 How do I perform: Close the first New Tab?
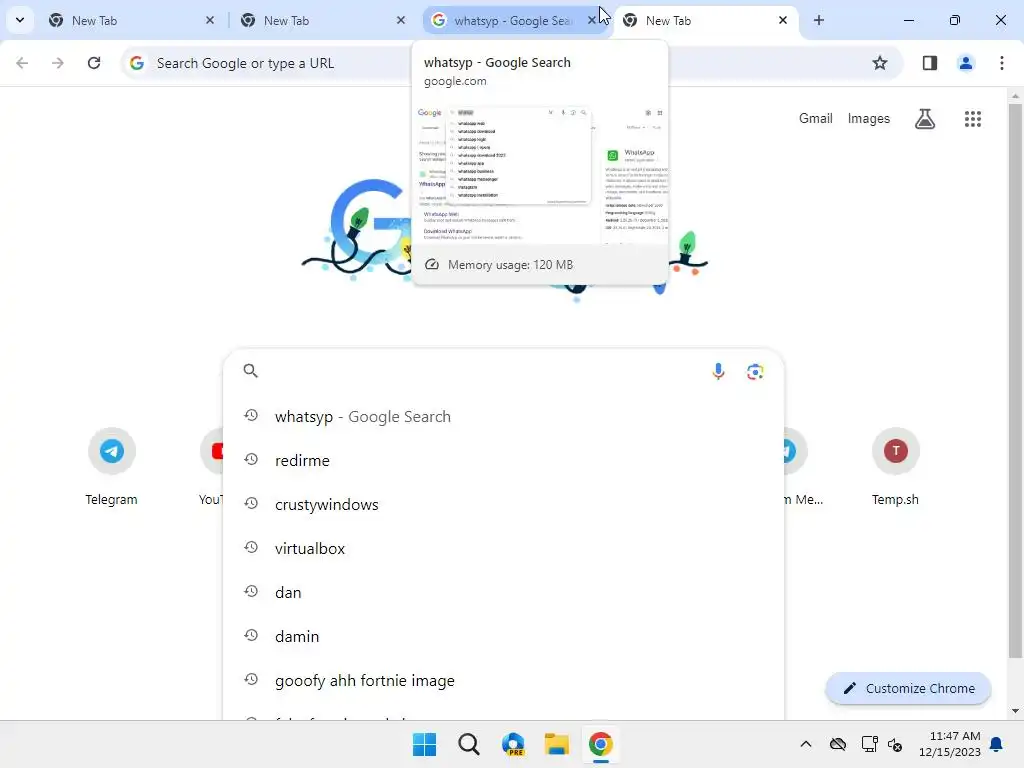point(210,20)
